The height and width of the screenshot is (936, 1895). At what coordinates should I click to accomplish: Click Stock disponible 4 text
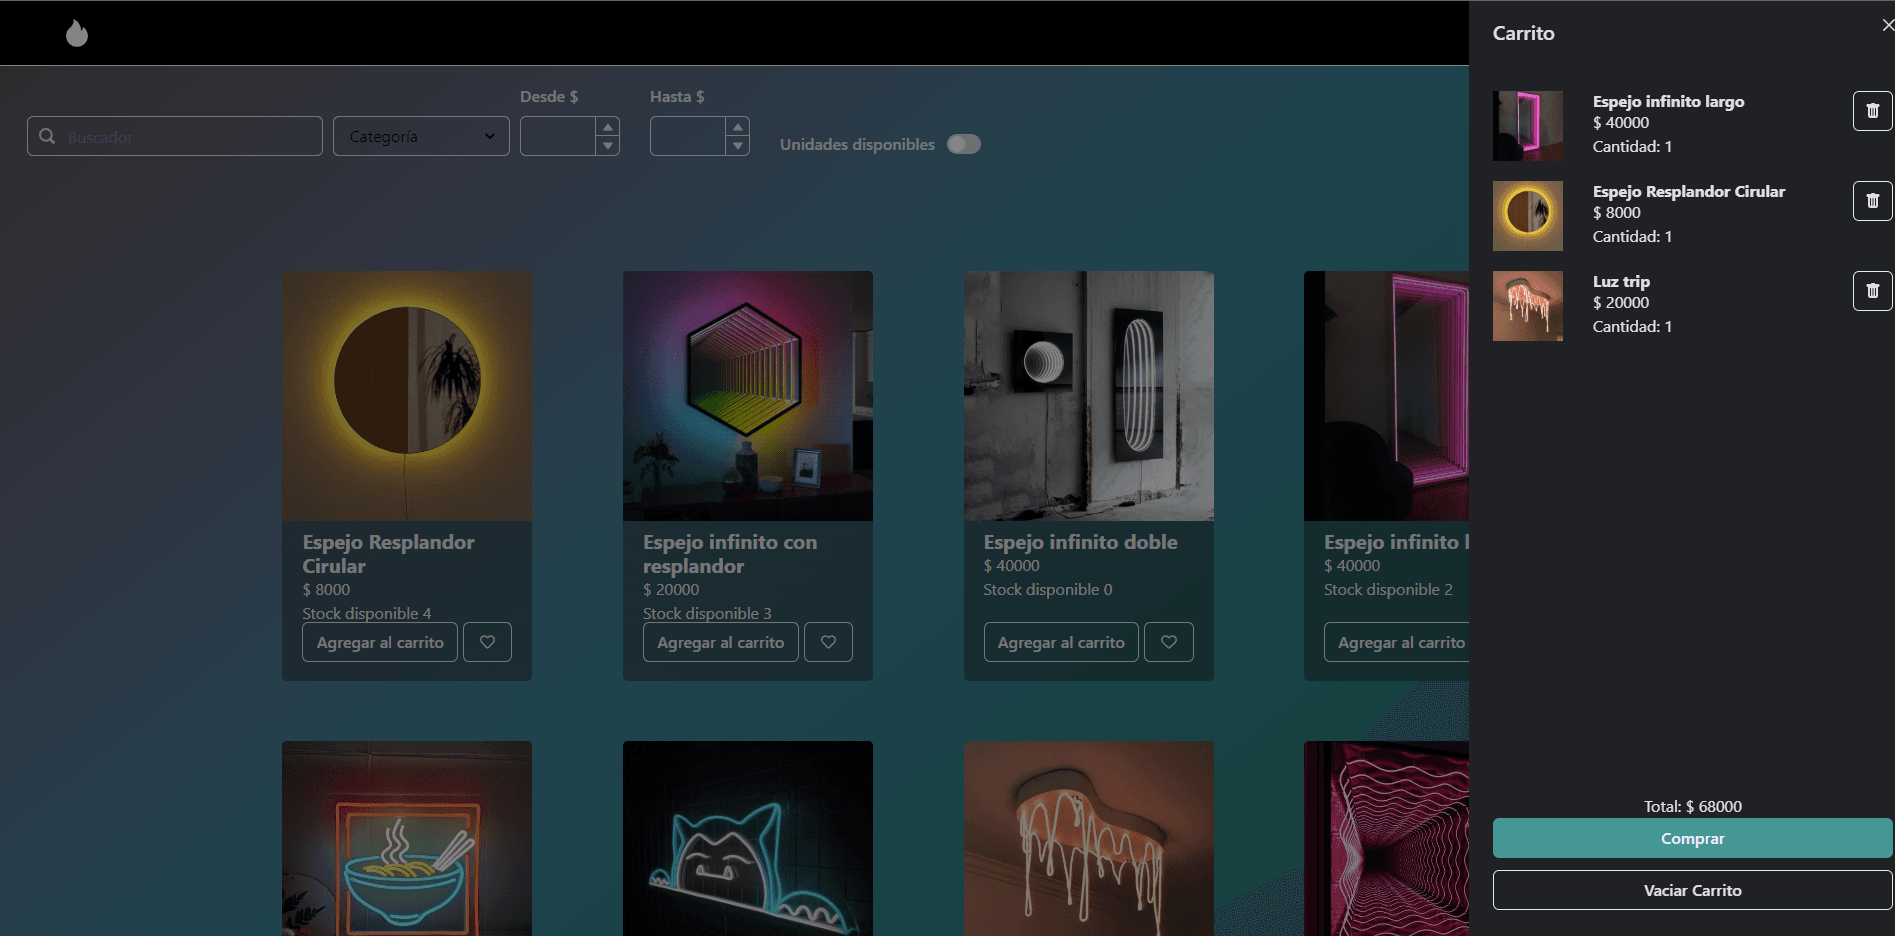pos(367,613)
